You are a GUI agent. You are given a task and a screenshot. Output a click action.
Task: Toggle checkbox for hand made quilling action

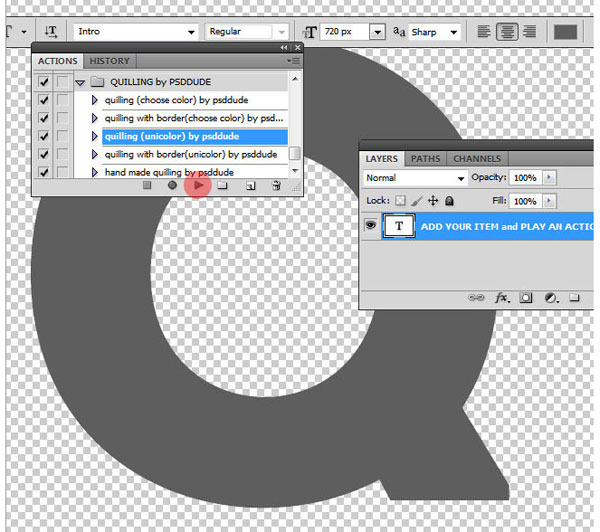(x=44, y=171)
